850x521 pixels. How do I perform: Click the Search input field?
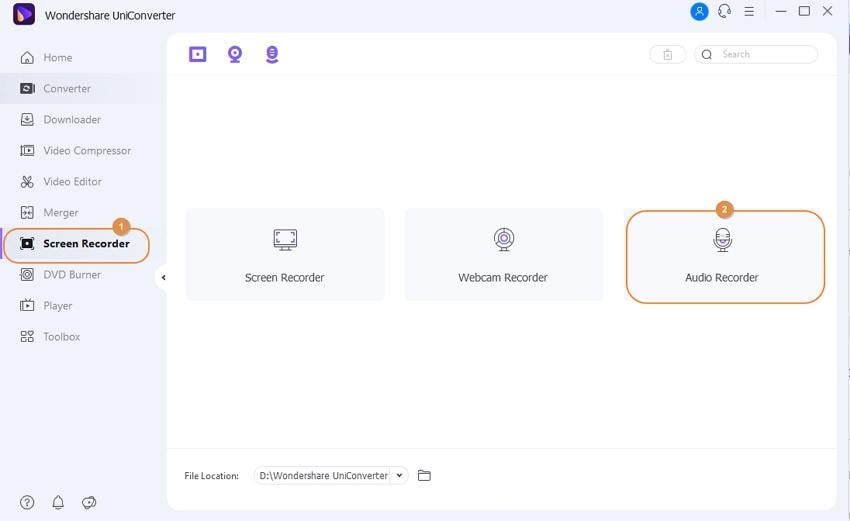pyautogui.click(x=756, y=54)
